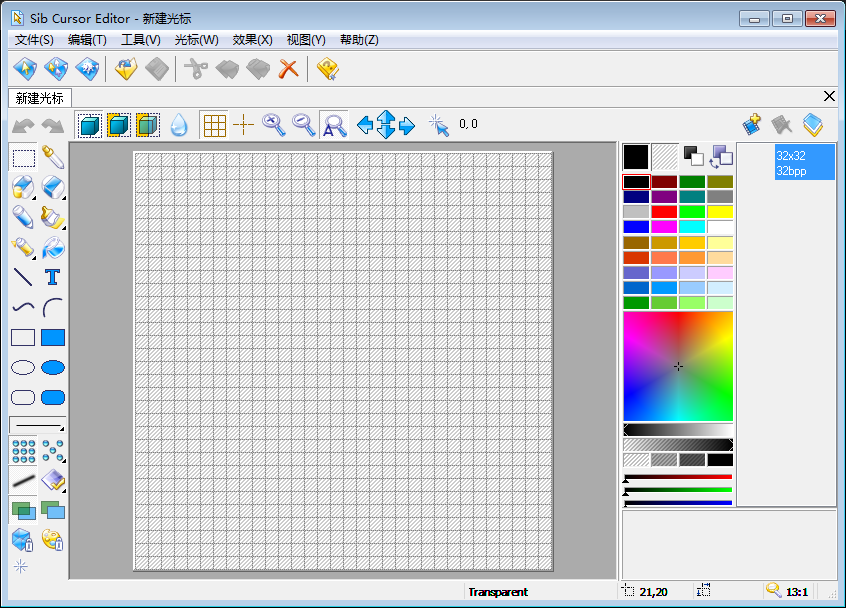846x608 pixels.
Task: Select the arc tool
Action: 53,308
